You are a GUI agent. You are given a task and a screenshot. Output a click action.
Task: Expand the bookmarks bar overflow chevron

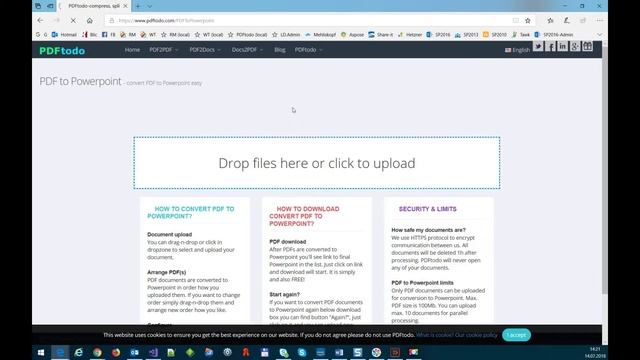pos(599,35)
